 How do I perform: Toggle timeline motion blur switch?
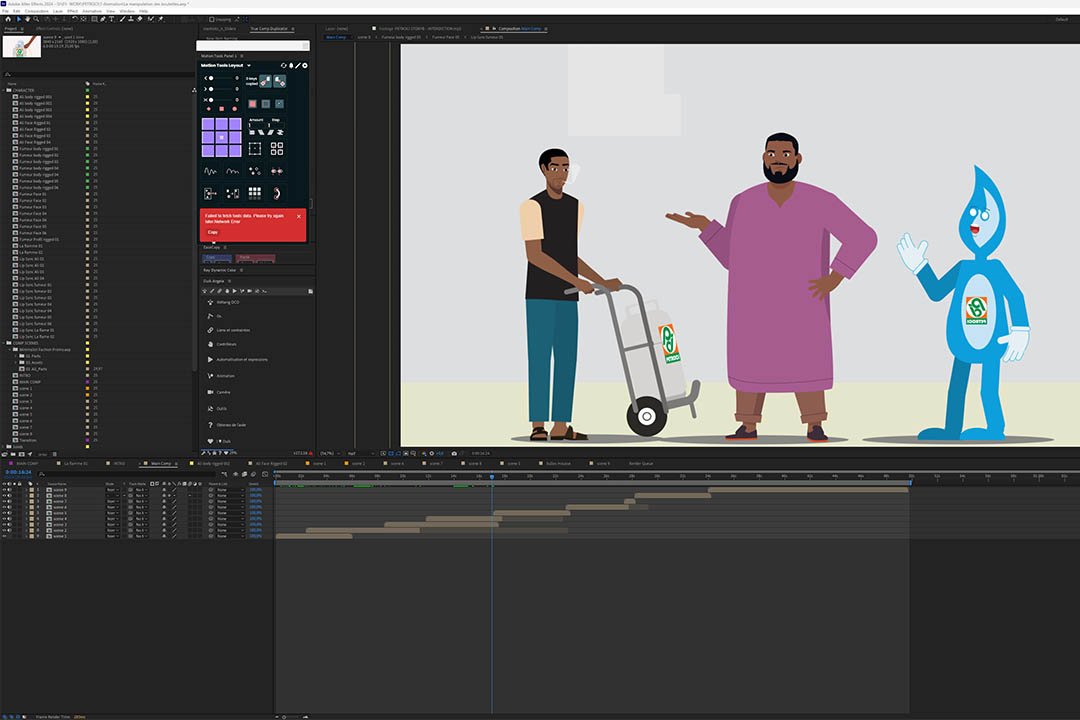[253, 474]
